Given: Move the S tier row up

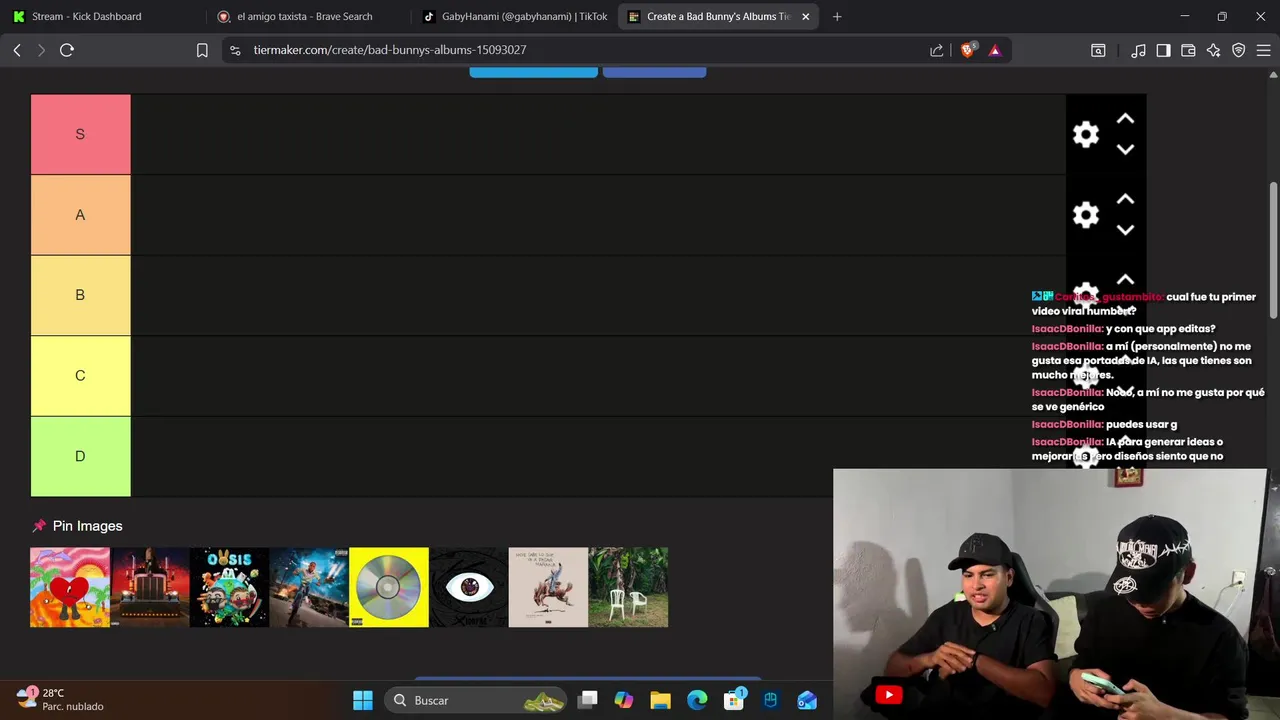Looking at the screenshot, I should coord(1125,119).
